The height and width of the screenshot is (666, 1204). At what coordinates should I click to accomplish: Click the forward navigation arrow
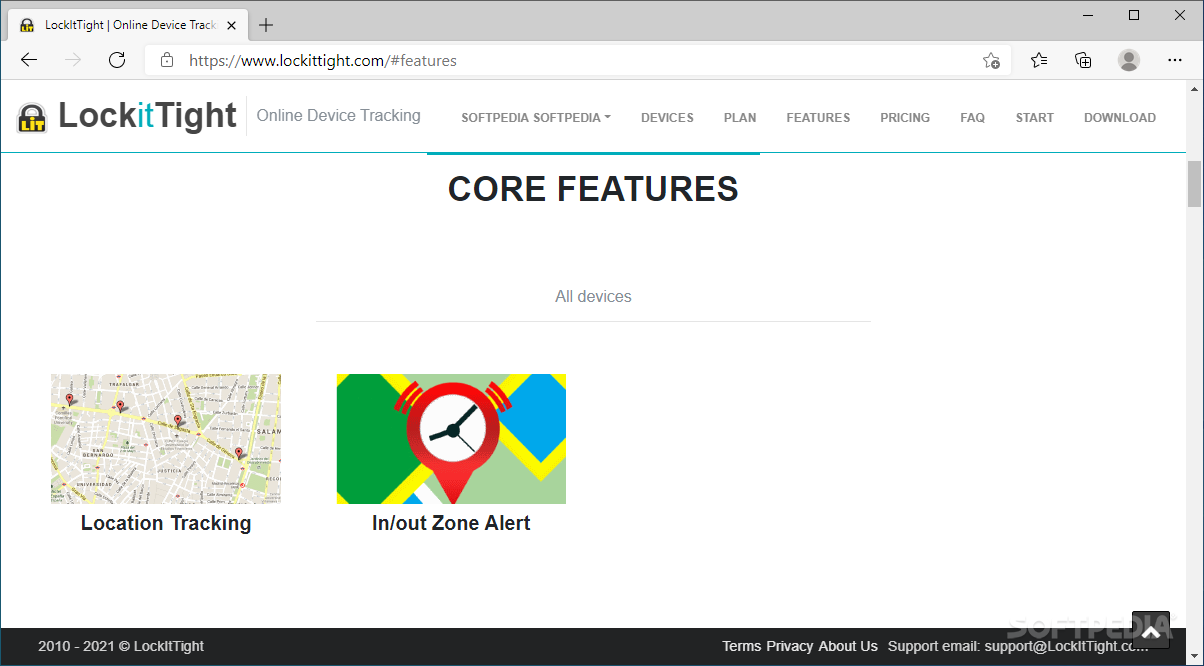73,60
